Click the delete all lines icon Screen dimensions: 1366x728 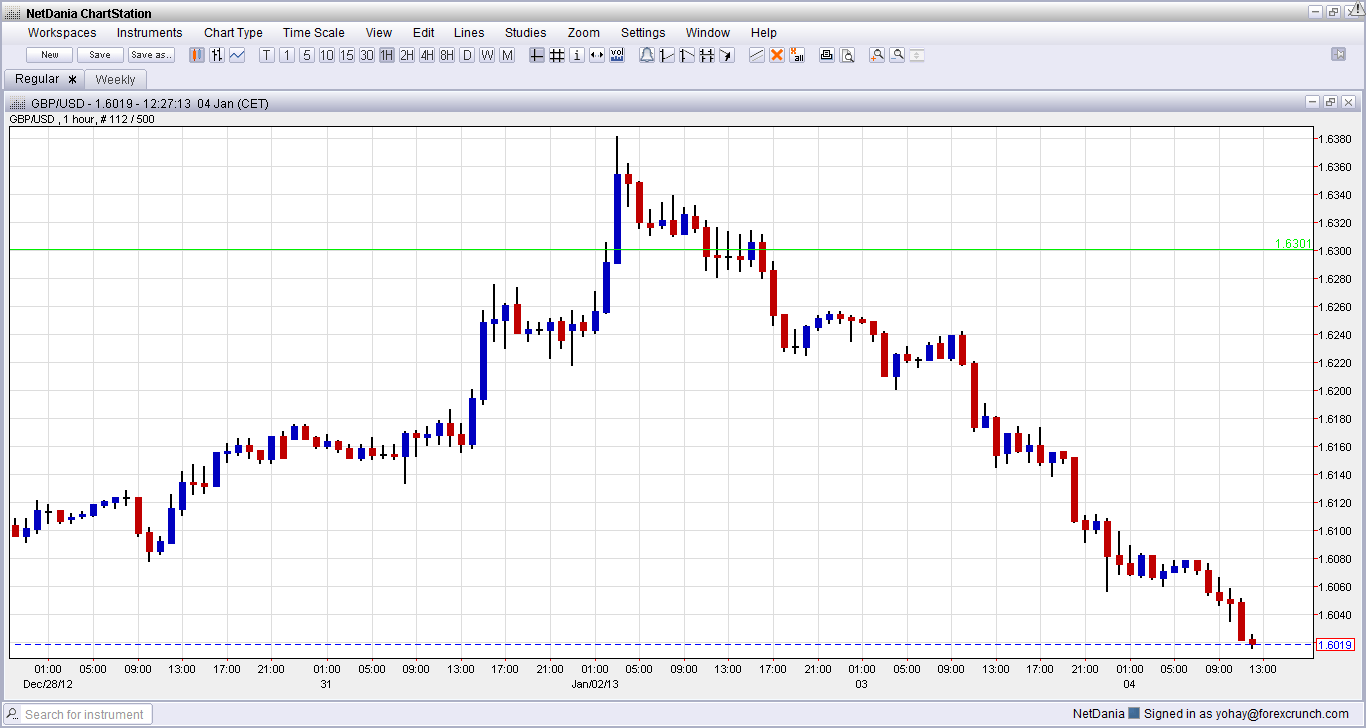pos(797,55)
